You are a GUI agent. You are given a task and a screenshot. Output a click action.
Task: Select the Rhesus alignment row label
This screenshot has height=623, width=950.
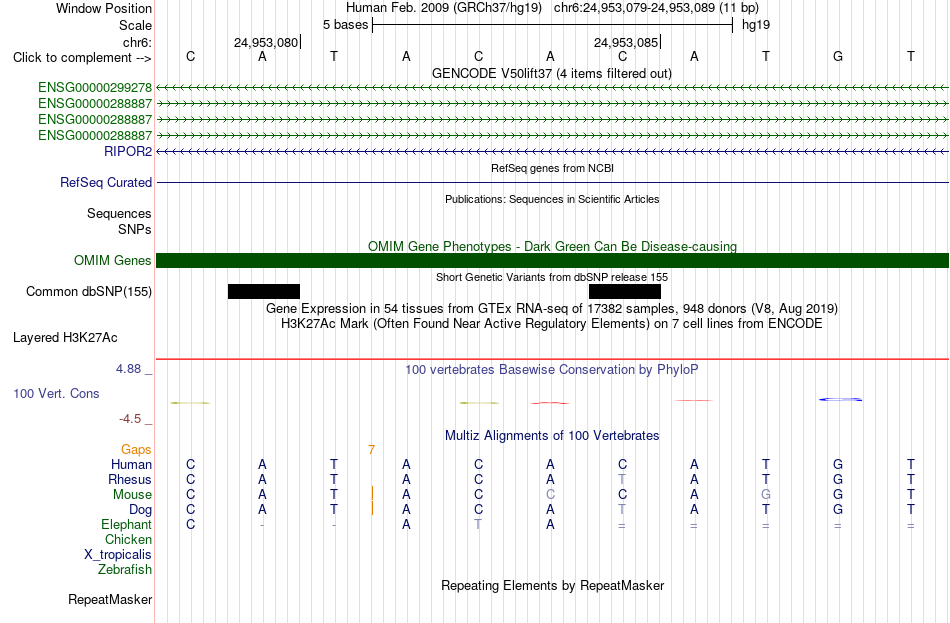coord(130,479)
